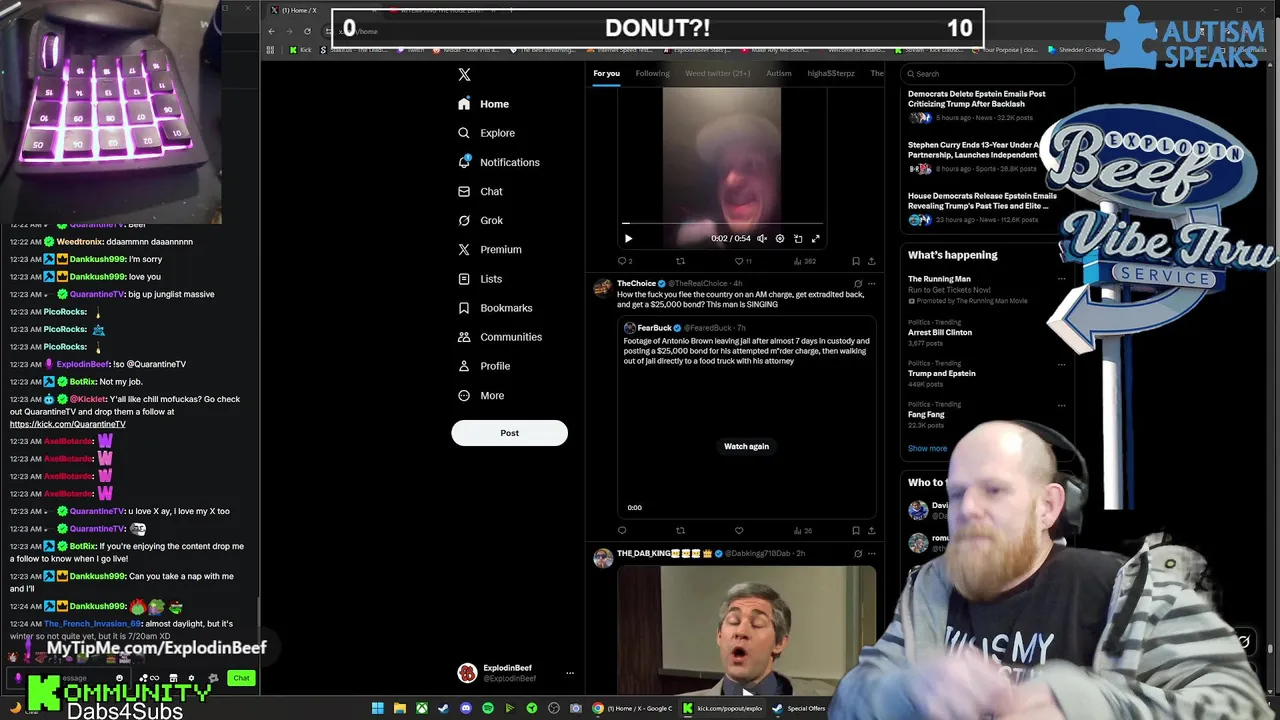Reply to the post with 2 comments

(624, 261)
